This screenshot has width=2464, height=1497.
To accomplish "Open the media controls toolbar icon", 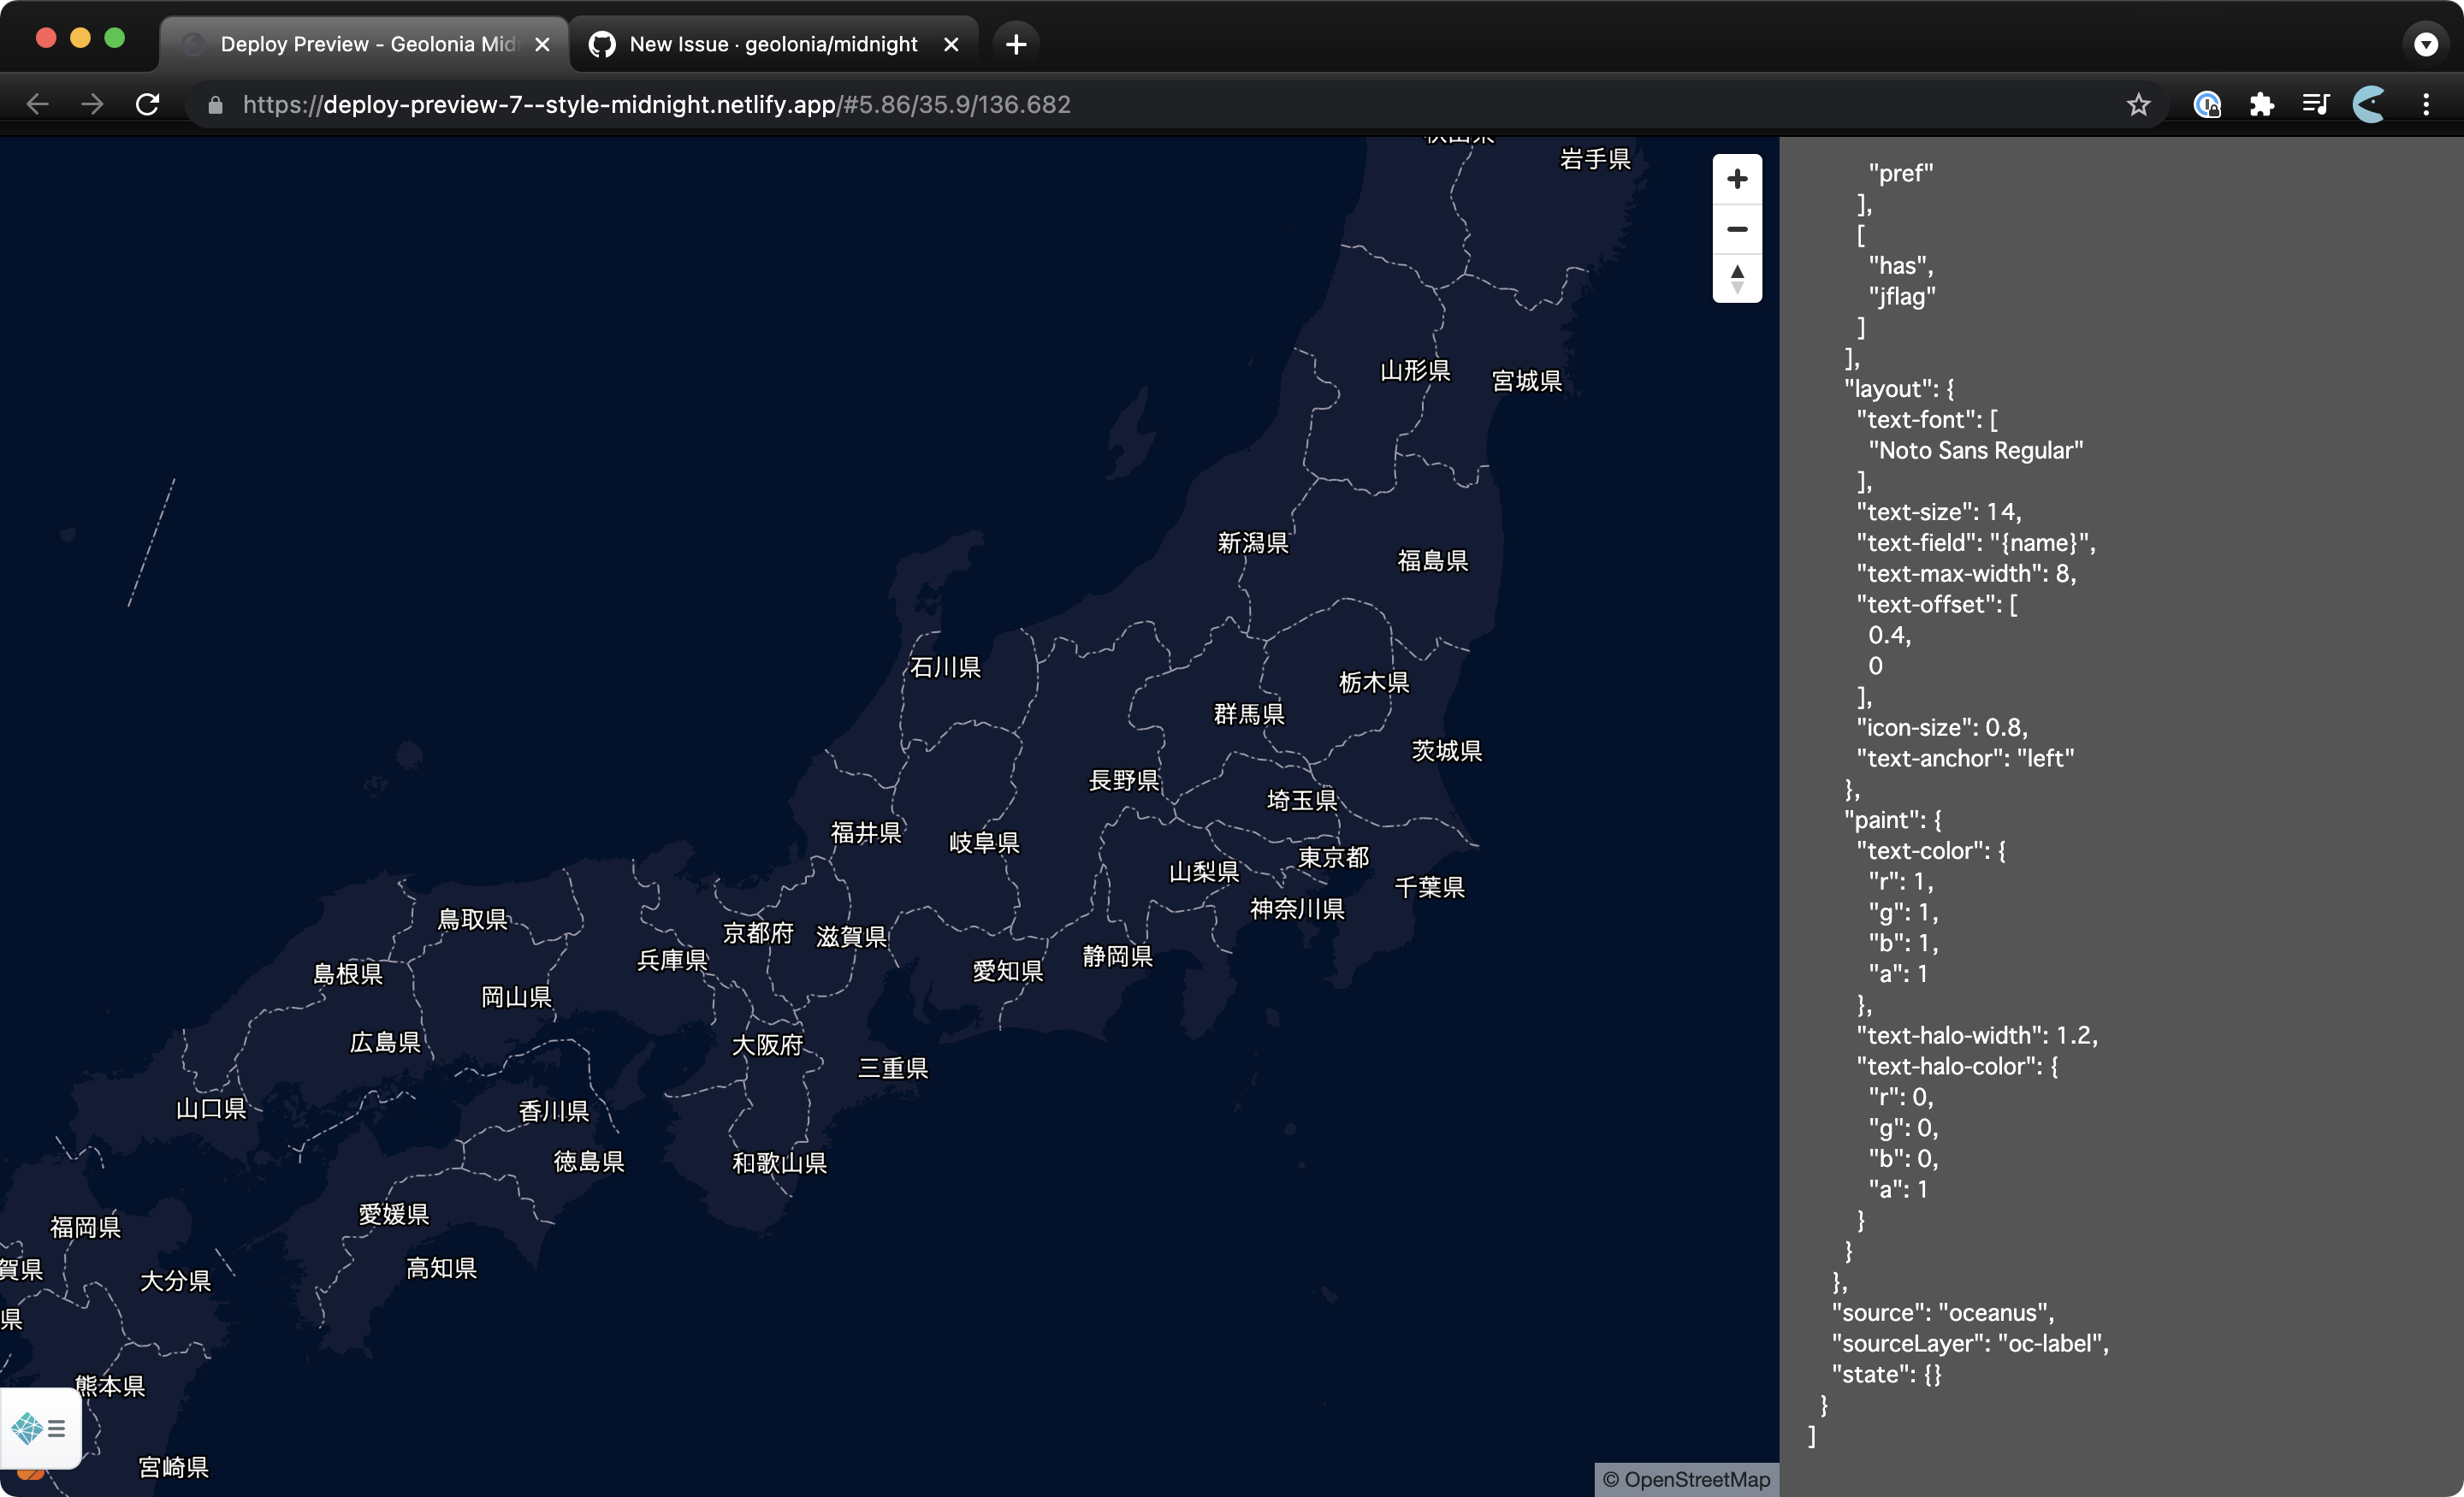I will pyautogui.click(x=2317, y=104).
